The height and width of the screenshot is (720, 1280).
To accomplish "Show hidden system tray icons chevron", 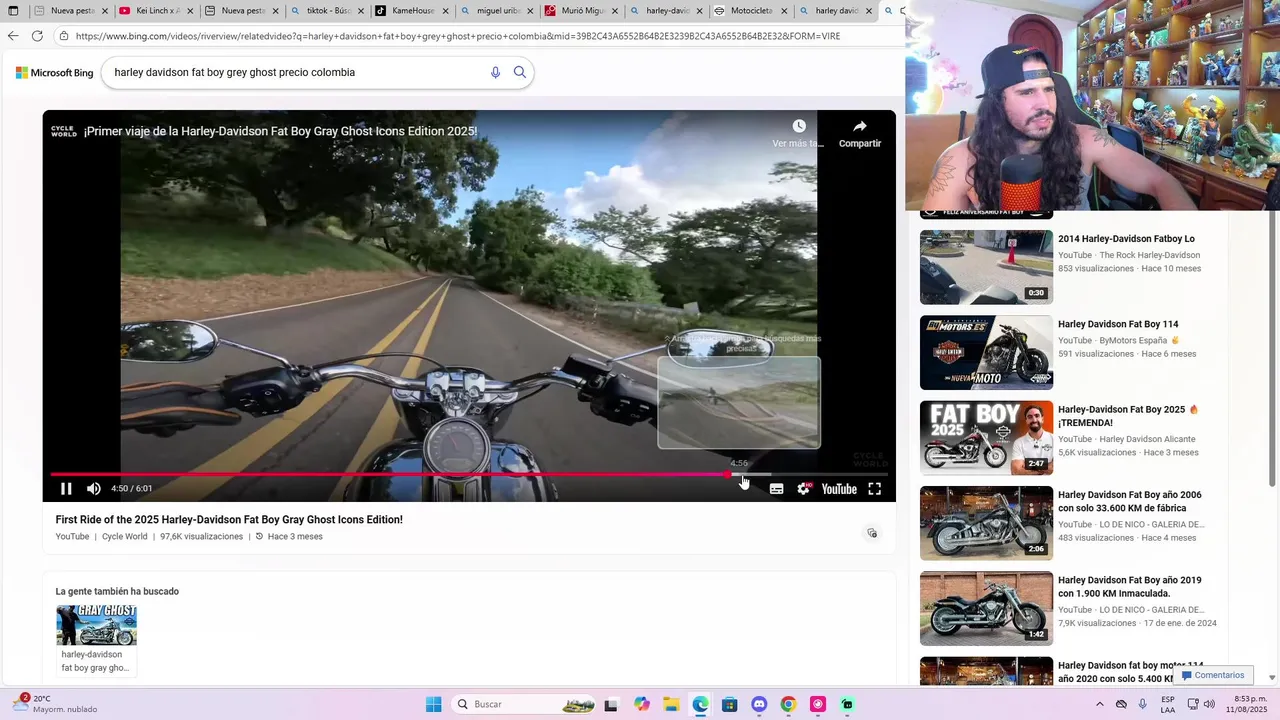I will click(1100, 704).
